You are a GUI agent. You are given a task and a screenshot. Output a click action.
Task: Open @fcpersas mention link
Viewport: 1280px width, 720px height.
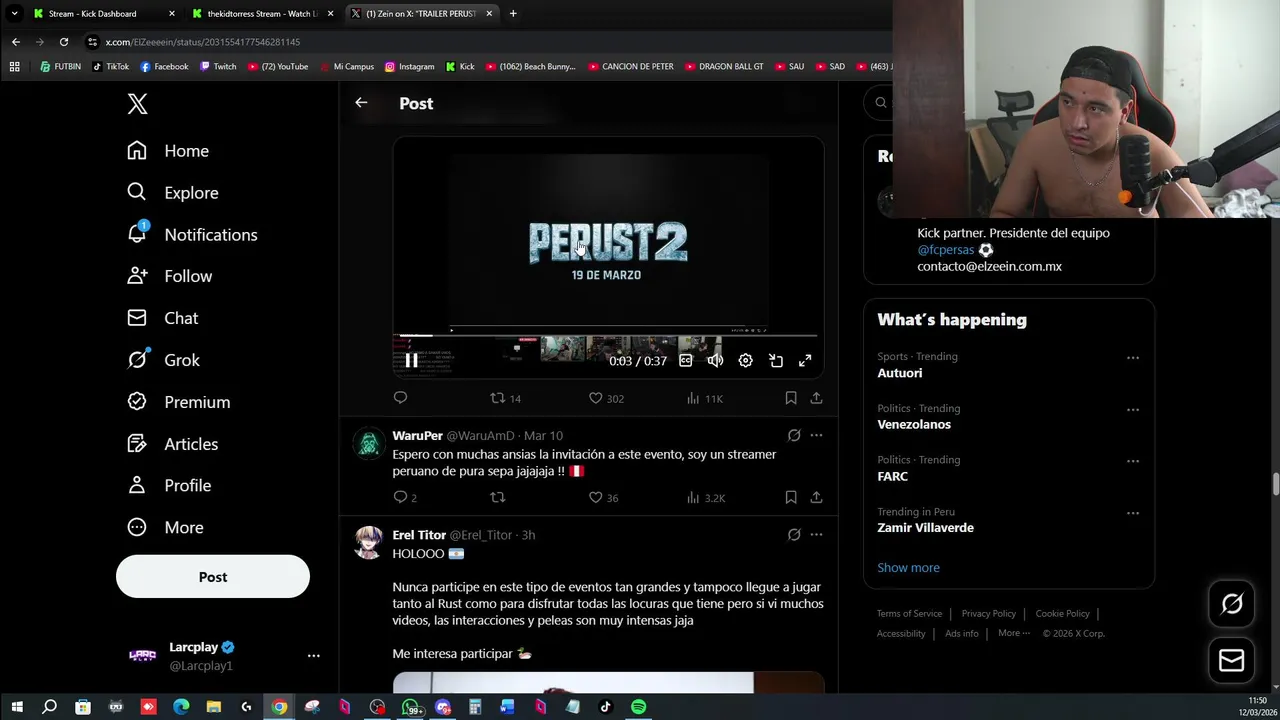945,250
